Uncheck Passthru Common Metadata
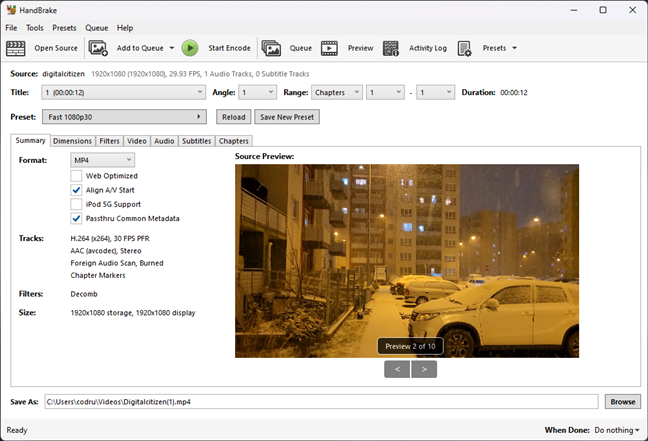This screenshot has width=648, height=441. 76,218
